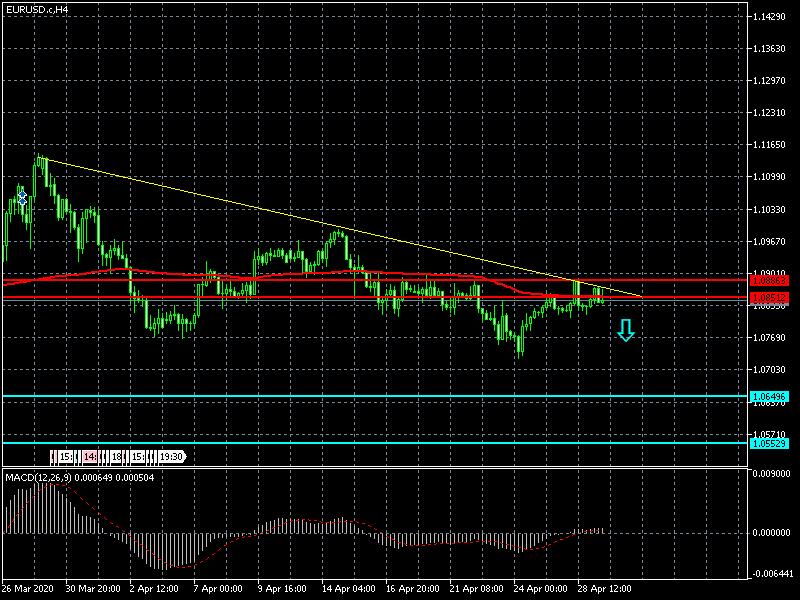Click the EURUSD.c,H4 chart title
This screenshot has height=600, width=800.
36,9
